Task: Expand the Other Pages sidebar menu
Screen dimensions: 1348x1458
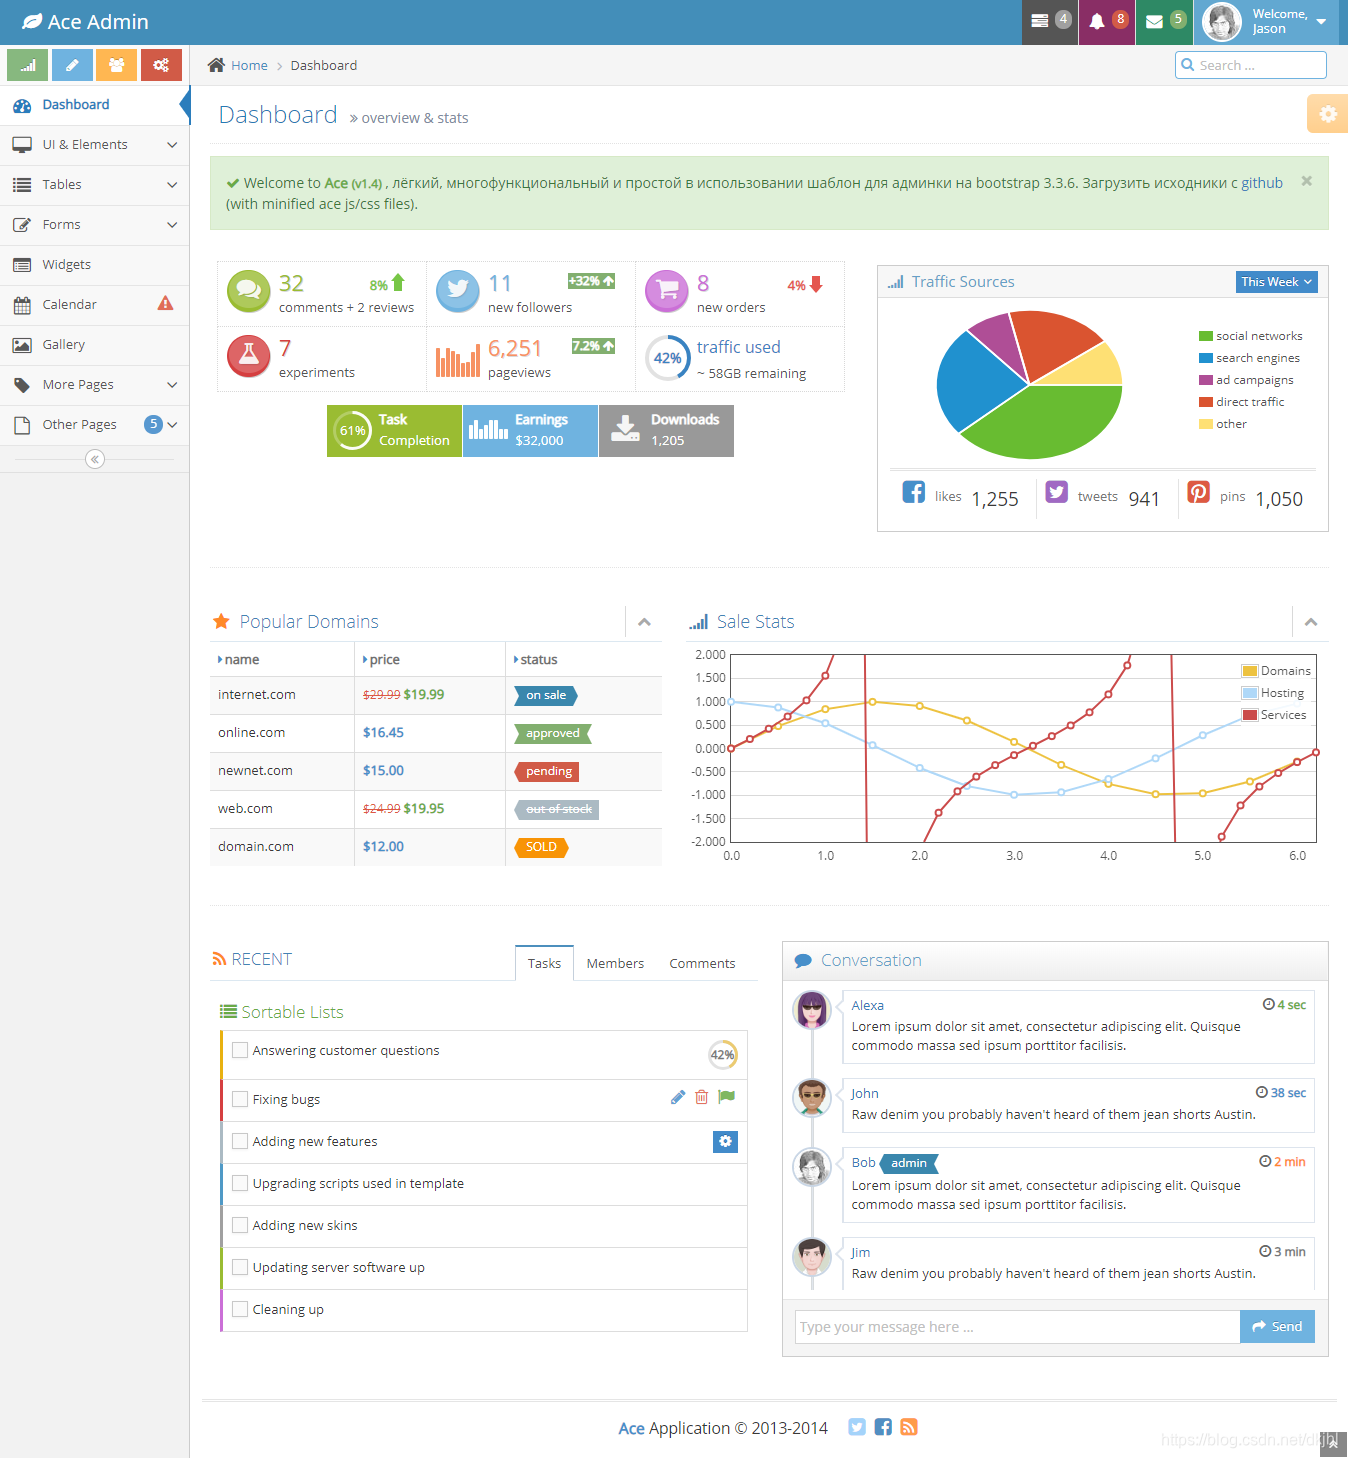Action: 94,425
